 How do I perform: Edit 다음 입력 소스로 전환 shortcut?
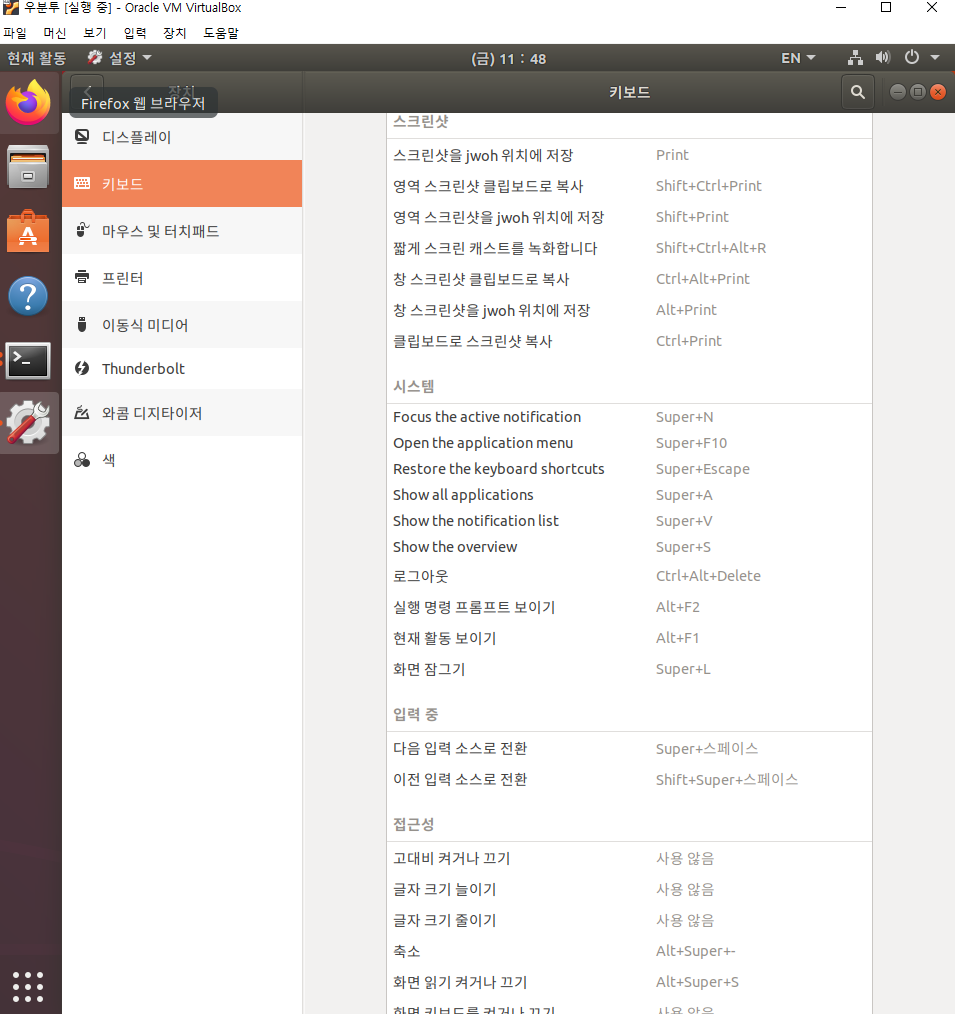(x=629, y=748)
